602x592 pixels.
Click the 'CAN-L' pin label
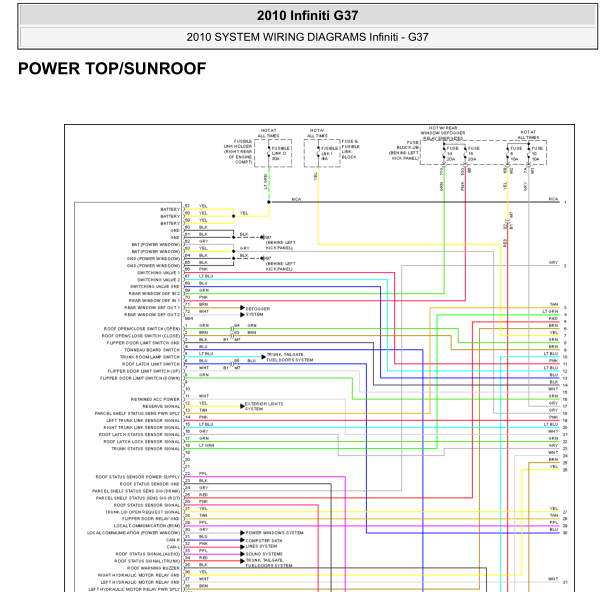[173, 547]
